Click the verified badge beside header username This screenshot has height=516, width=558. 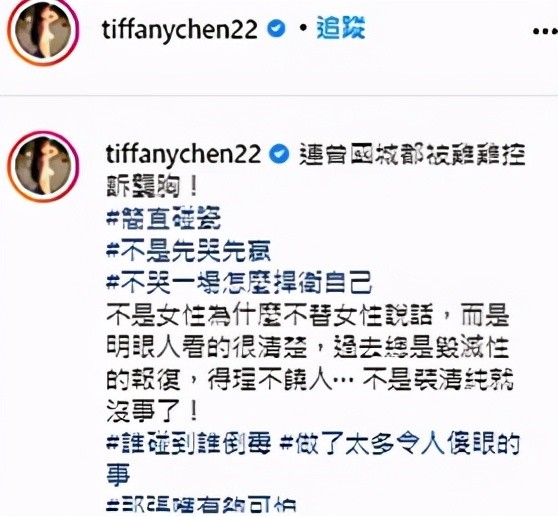point(277,29)
